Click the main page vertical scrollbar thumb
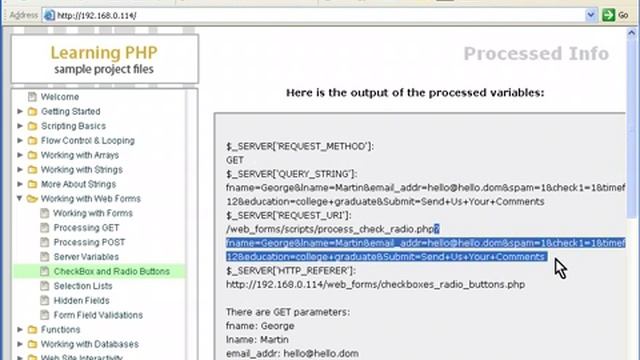 coord(631,129)
